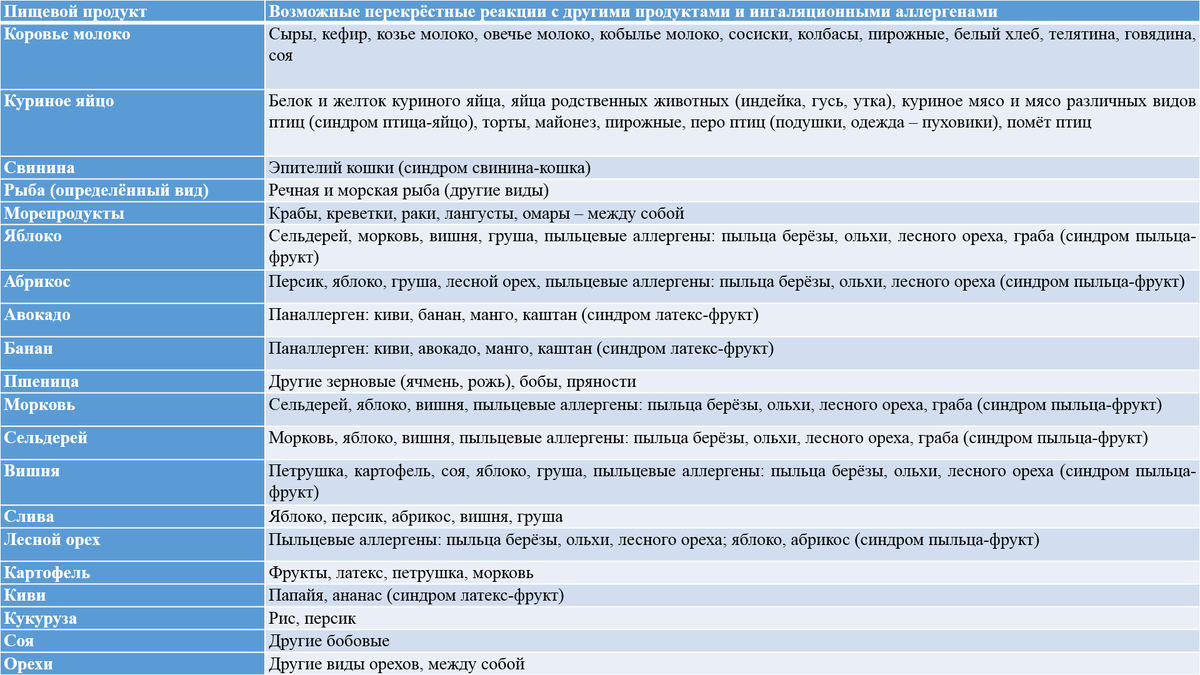This screenshot has height=675, width=1200.
Task: Click the 'Речная и морская рыба' cell
Action: coord(733,191)
